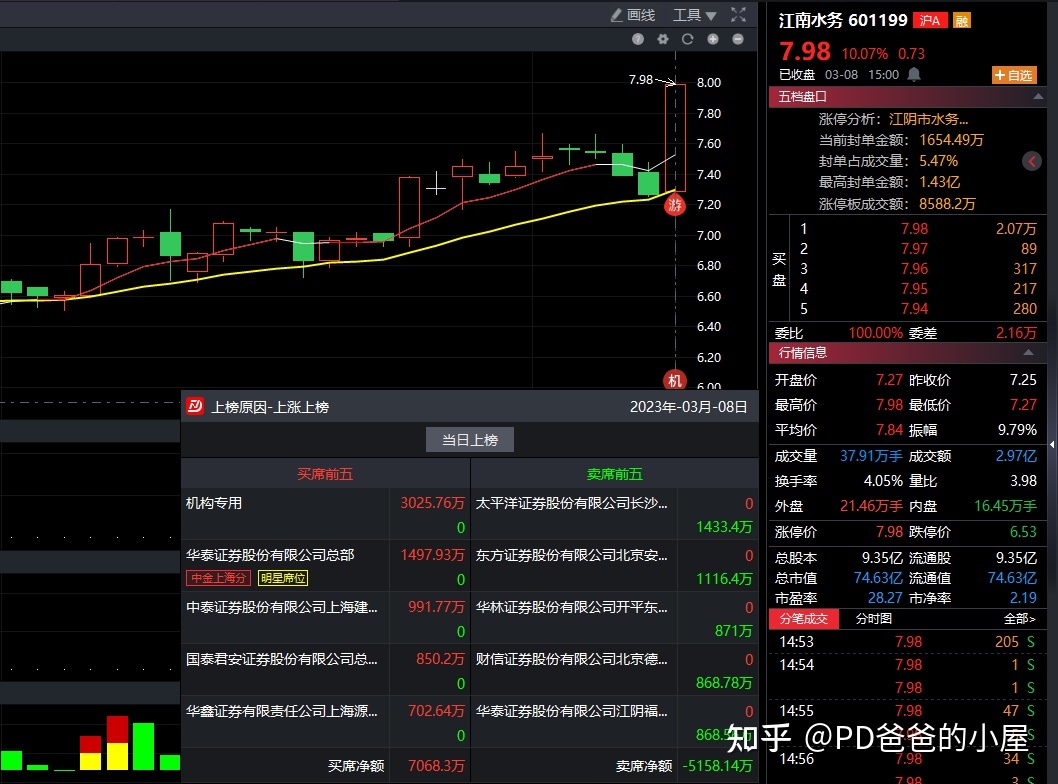1058x784 pixels.
Task: Collapse the 五档盘口 section
Action: pyautogui.click(x=1027, y=97)
